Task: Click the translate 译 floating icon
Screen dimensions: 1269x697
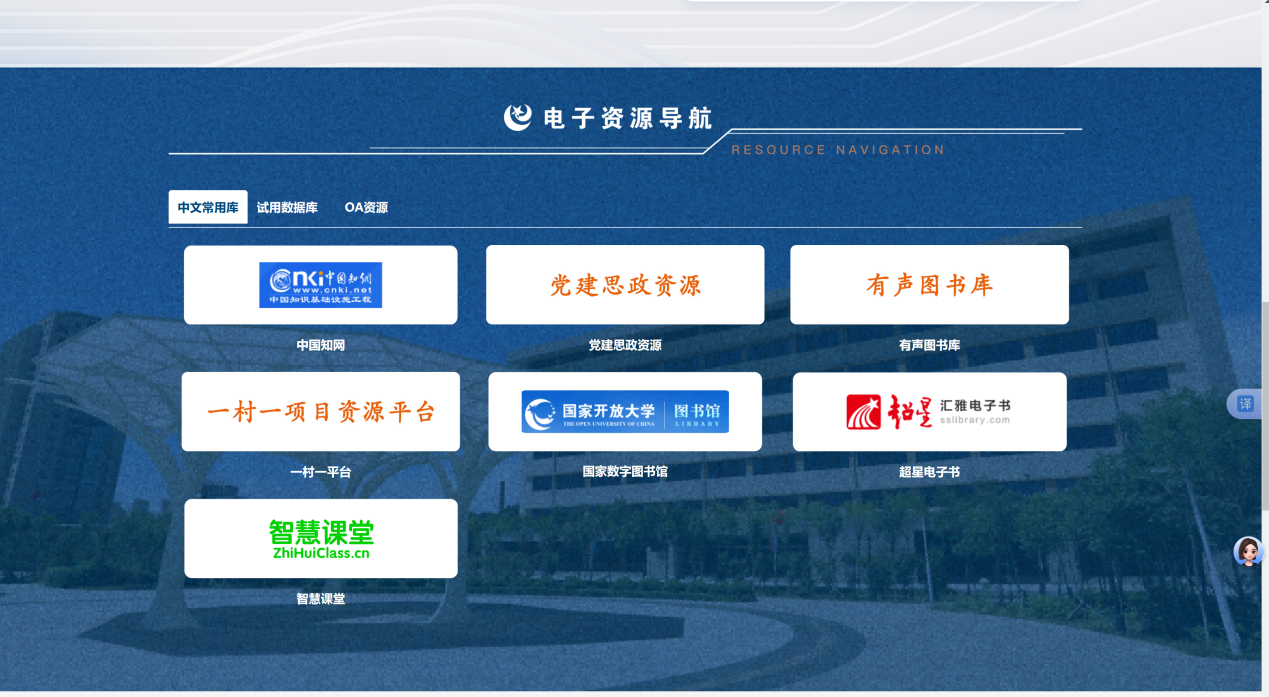Action: tap(1246, 404)
